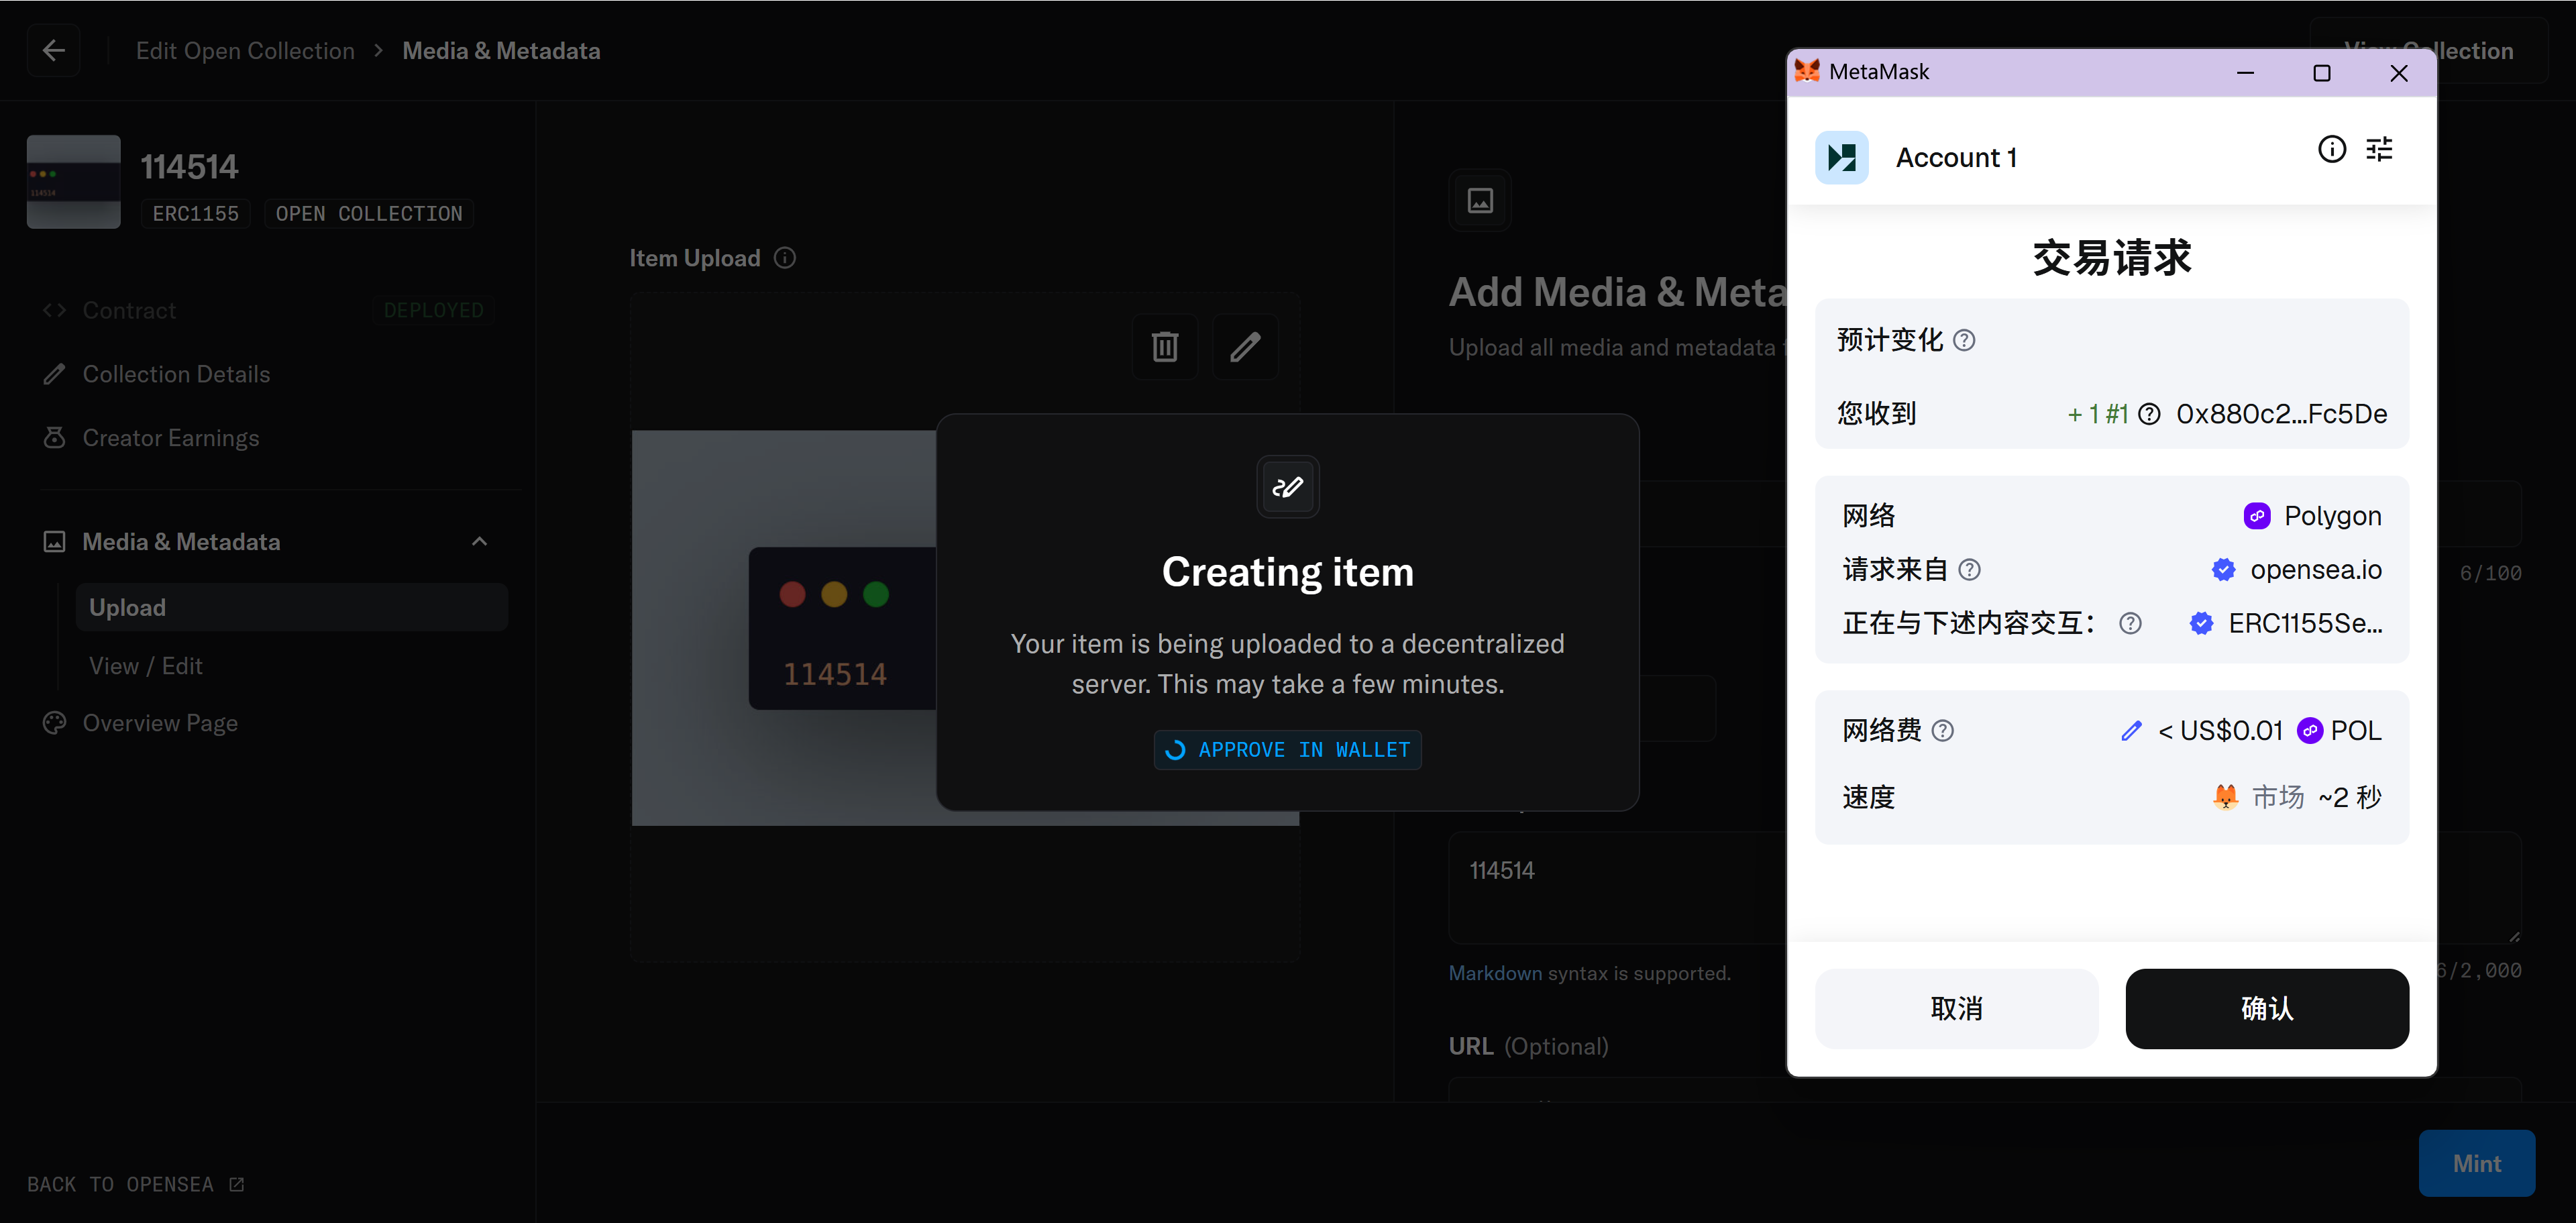Open MetaMask info circle icon
This screenshot has height=1223, width=2576.
(x=2331, y=149)
